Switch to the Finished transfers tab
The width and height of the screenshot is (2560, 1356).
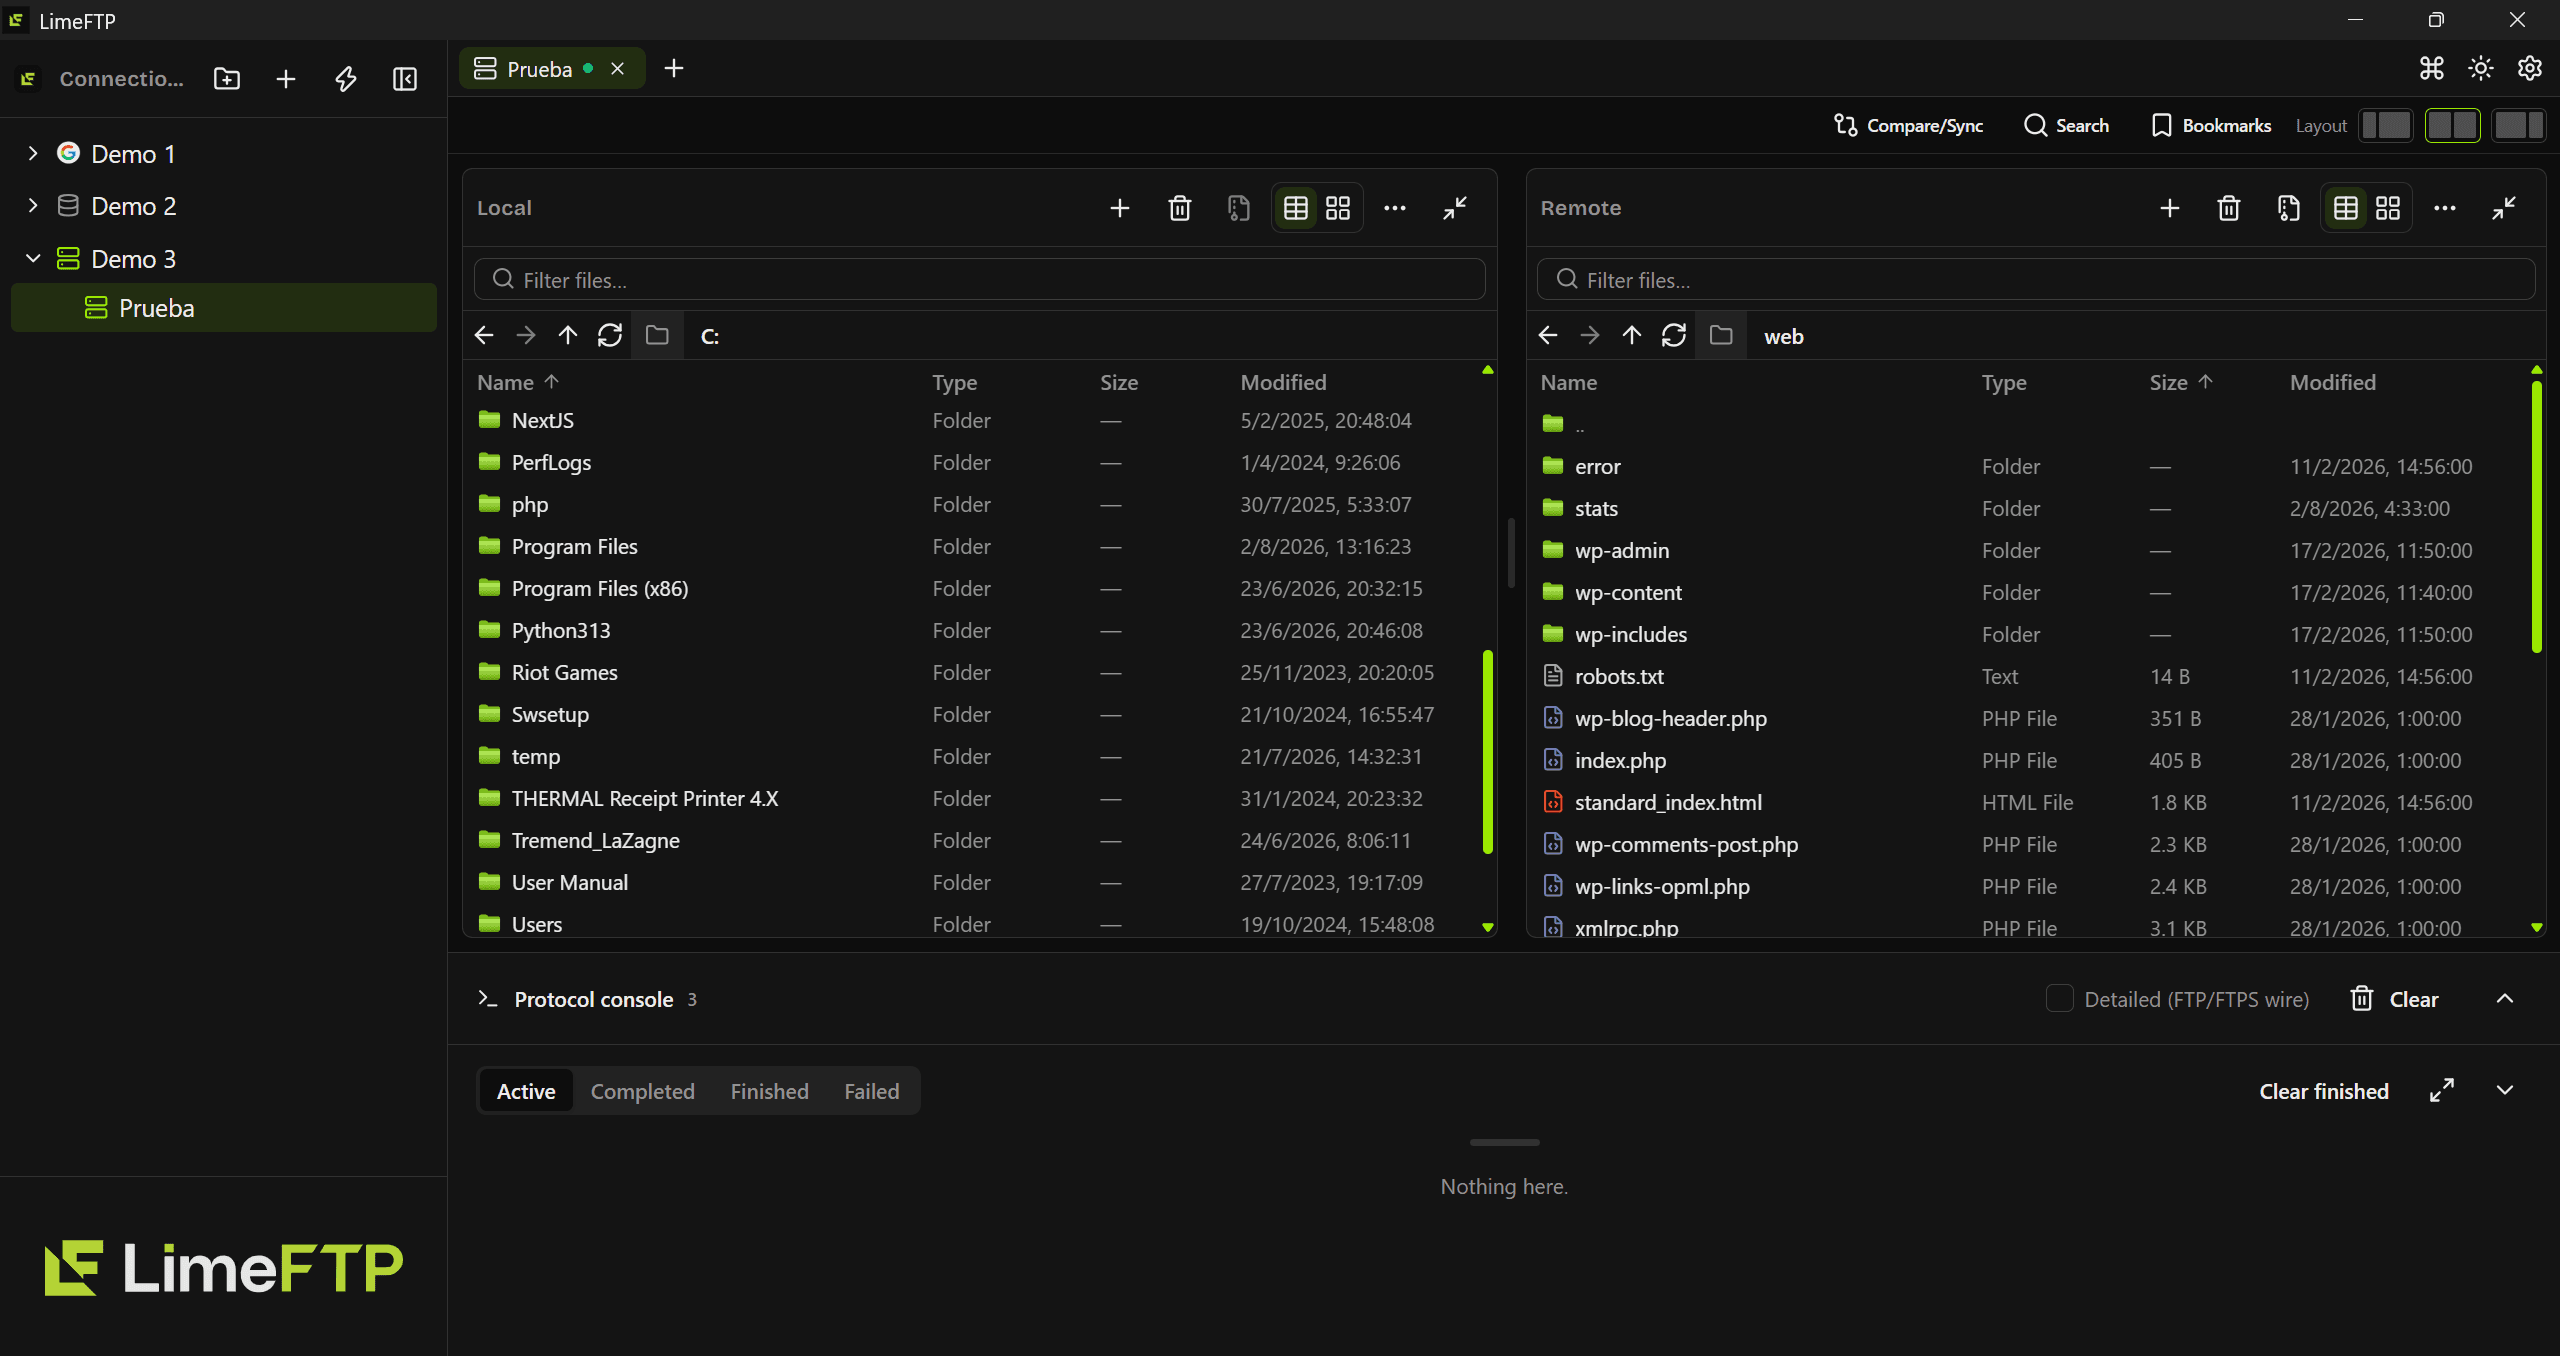pyautogui.click(x=769, y=1091)
